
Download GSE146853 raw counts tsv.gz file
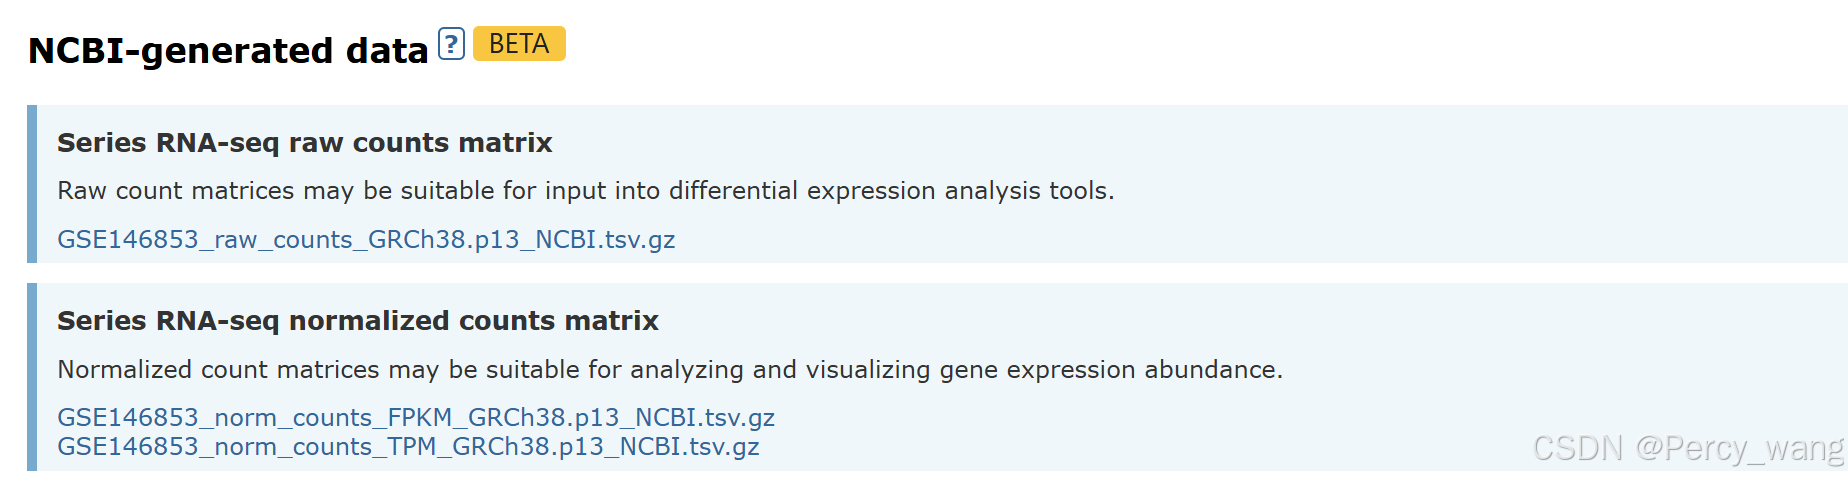366,240
